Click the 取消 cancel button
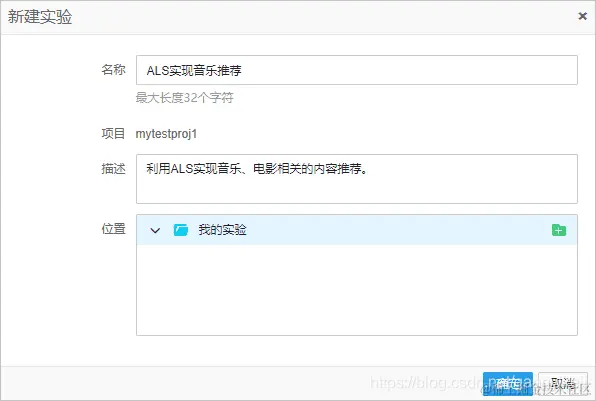The image size is (596, 401). pyautogui.click(x=563, y=383)
